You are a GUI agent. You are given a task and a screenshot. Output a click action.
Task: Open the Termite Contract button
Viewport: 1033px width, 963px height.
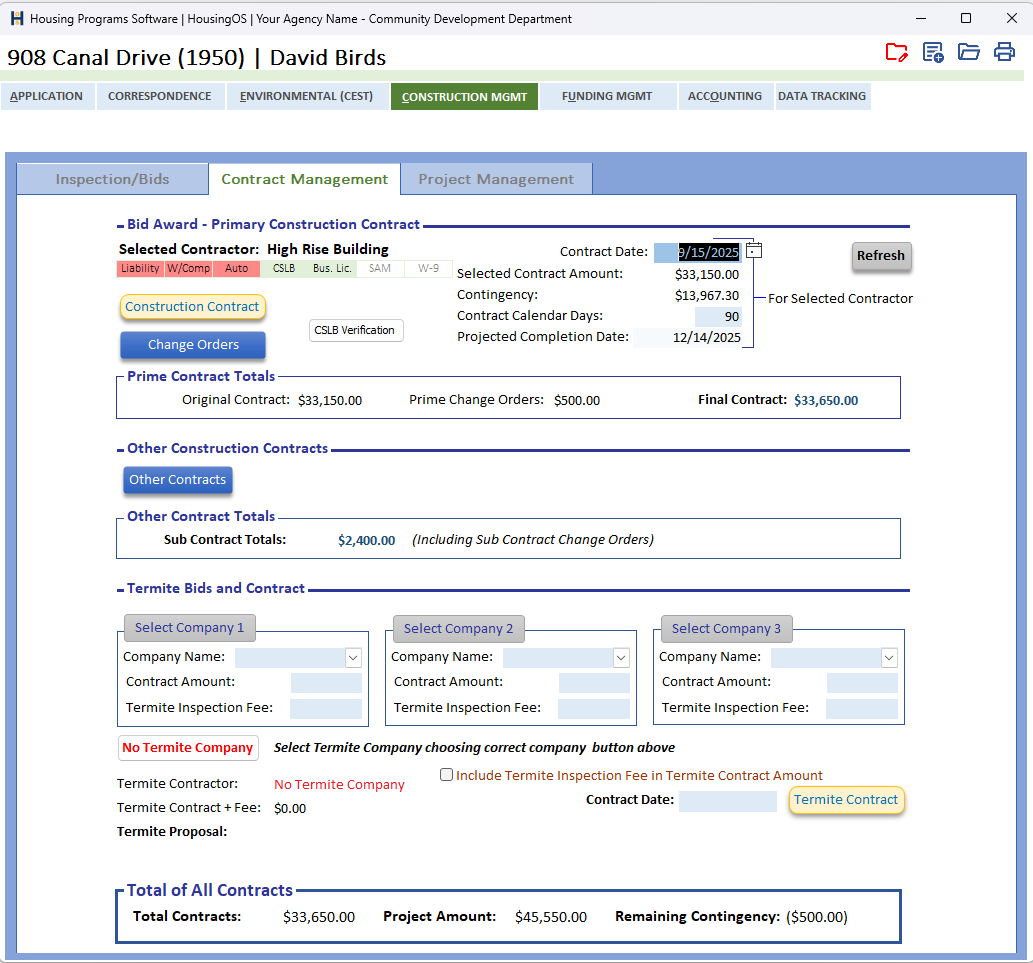(x=846, y=800)
